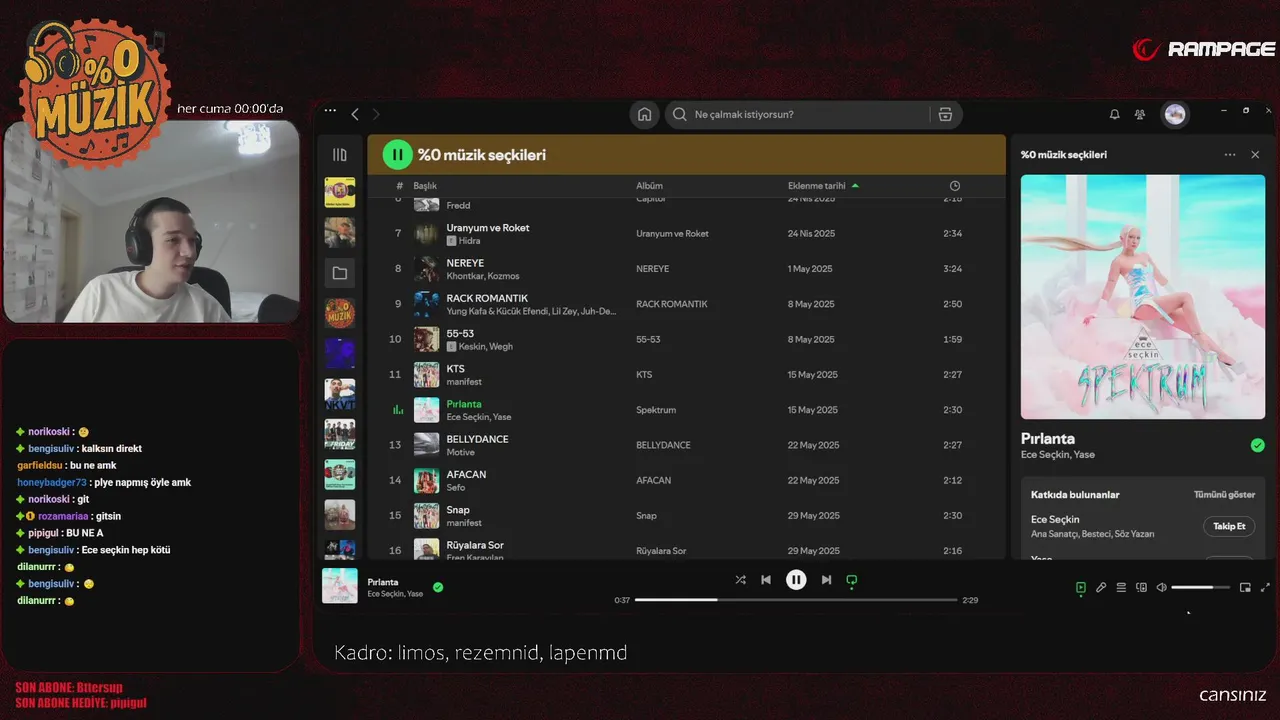Toggle liked check beside Pırlanta in player bar

coord(438,587)
